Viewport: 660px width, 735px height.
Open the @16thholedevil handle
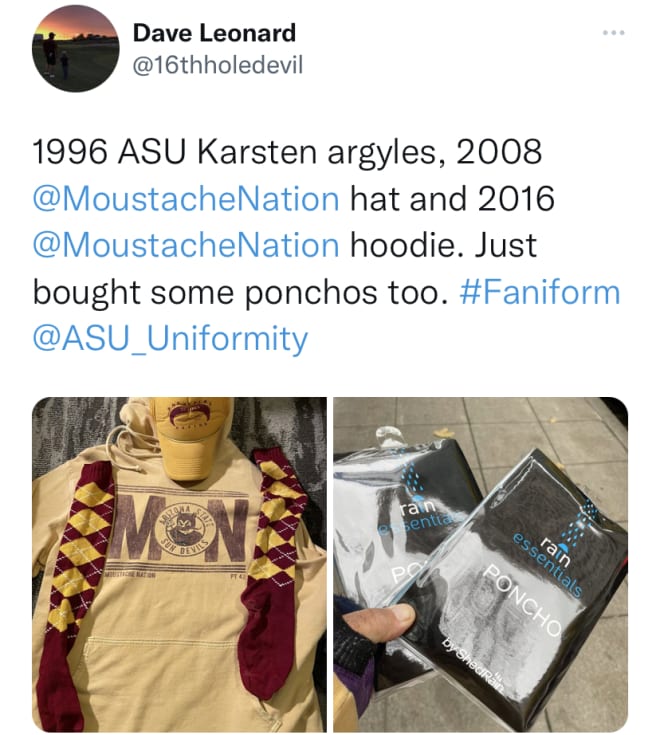(218, 65)
